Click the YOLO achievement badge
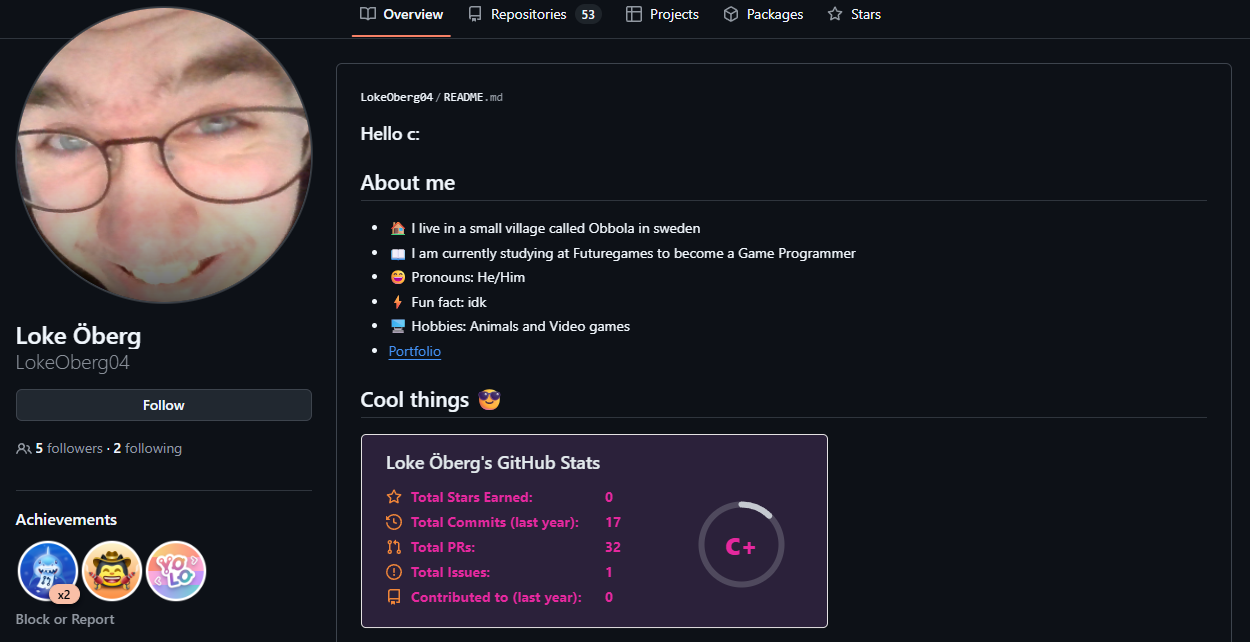Screen dimensions: 1250x642 [x=176, y=571]
